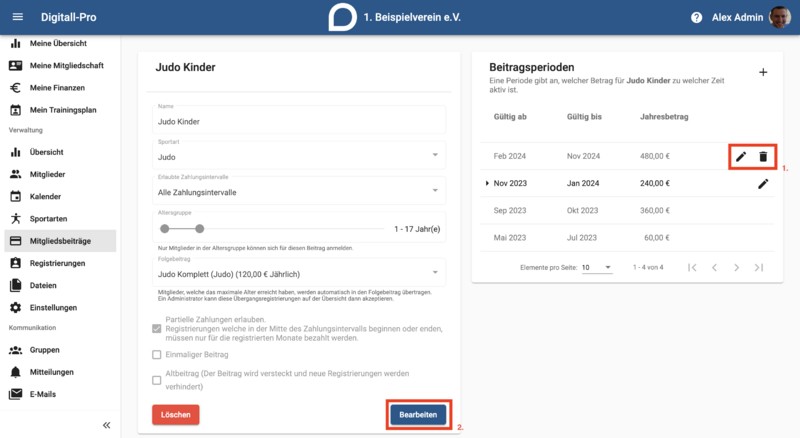800x438 pixels.
Task: Go to first page of periods
Action: coord(692,267)
